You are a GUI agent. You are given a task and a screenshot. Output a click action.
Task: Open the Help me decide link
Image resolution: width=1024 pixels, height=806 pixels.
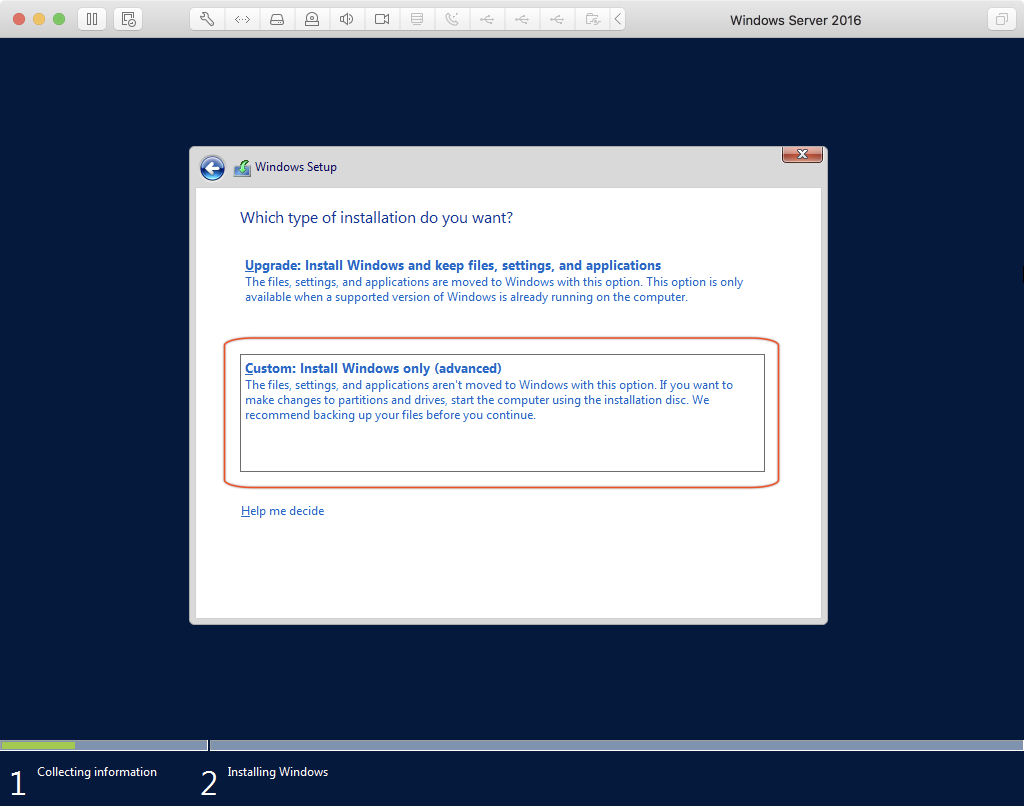[282, 511]
